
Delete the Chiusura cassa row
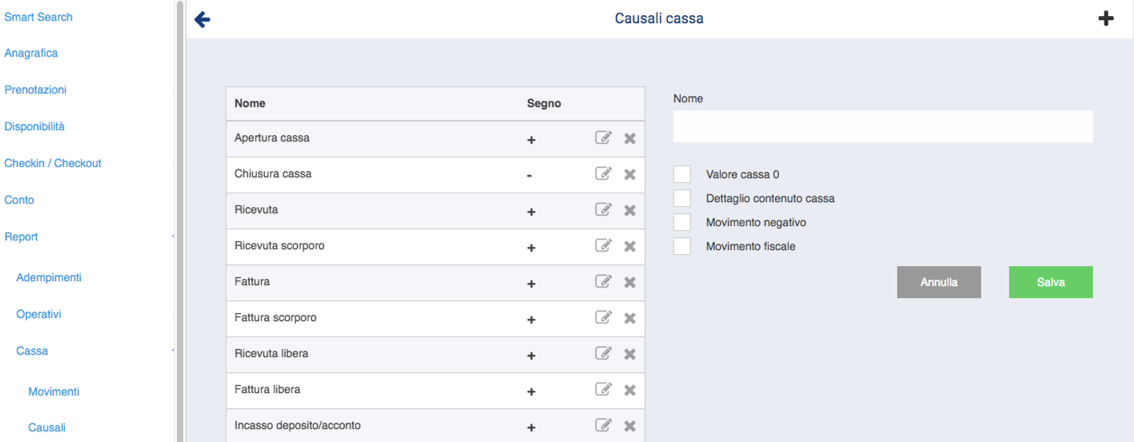coord(630,174)
